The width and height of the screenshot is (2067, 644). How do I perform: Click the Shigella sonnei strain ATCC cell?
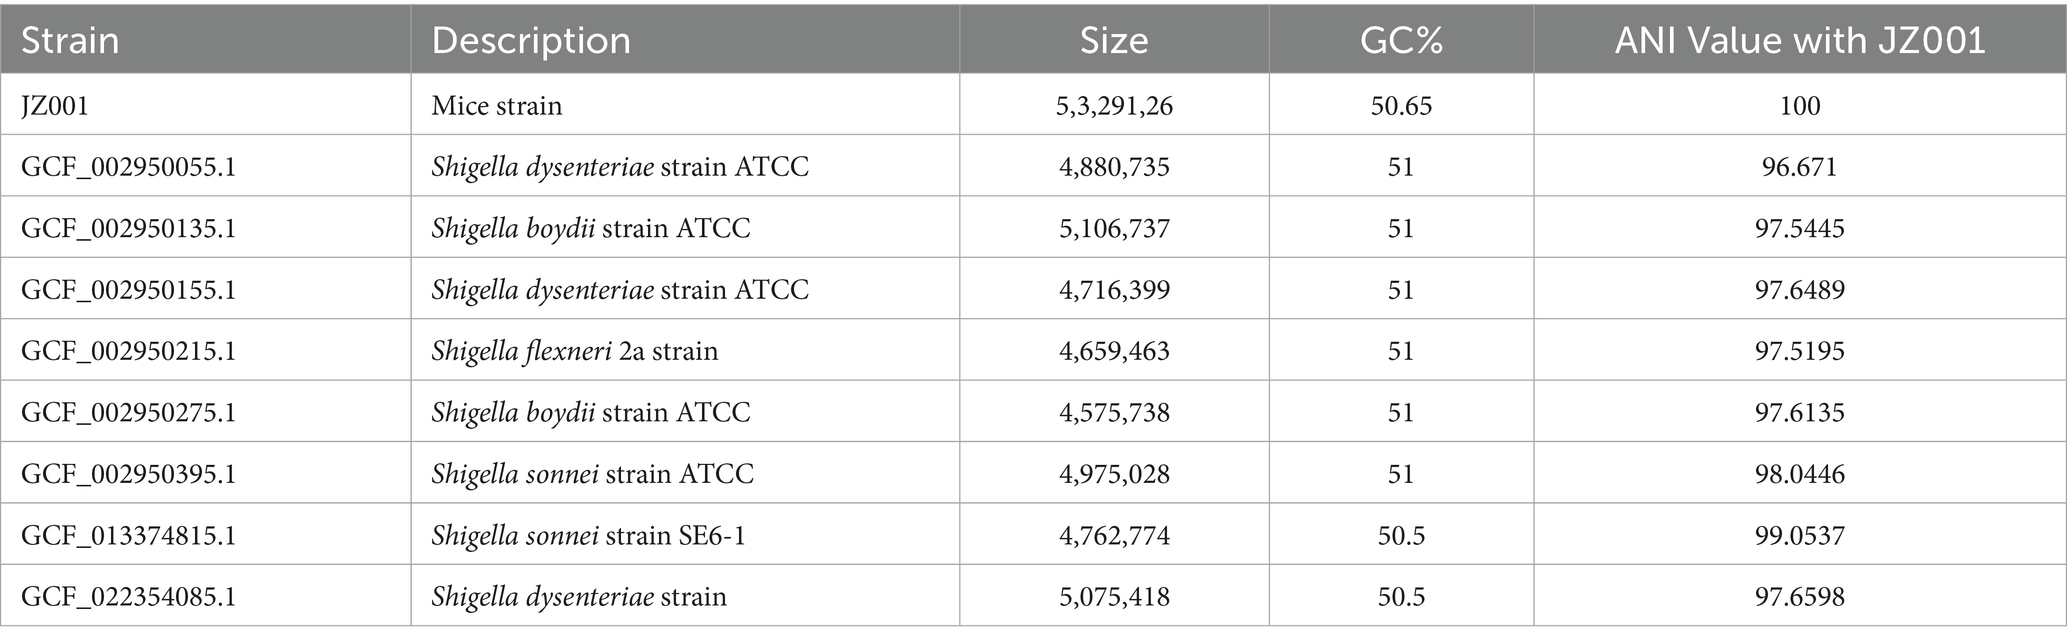click(x=593, y=473)
